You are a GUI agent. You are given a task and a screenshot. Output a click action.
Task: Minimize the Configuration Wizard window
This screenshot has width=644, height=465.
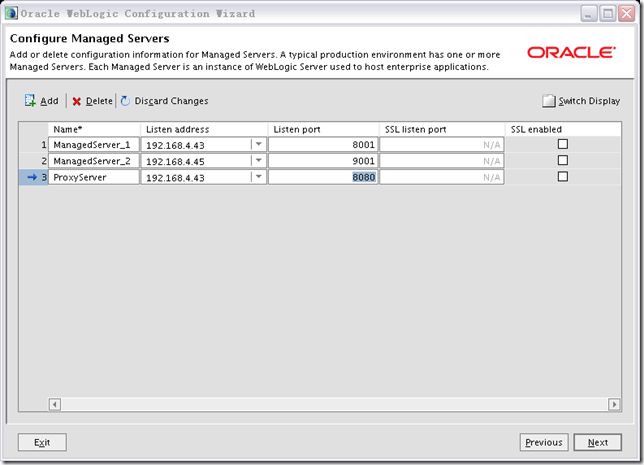tap(589, 14)
